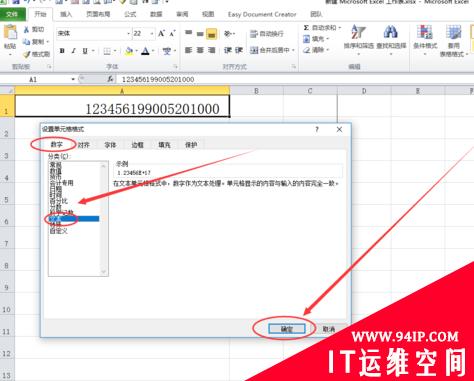This screenshot has height=381, width=474.
Task: Click the AutoSum sigma icon
Action: [x=306, y=28]
